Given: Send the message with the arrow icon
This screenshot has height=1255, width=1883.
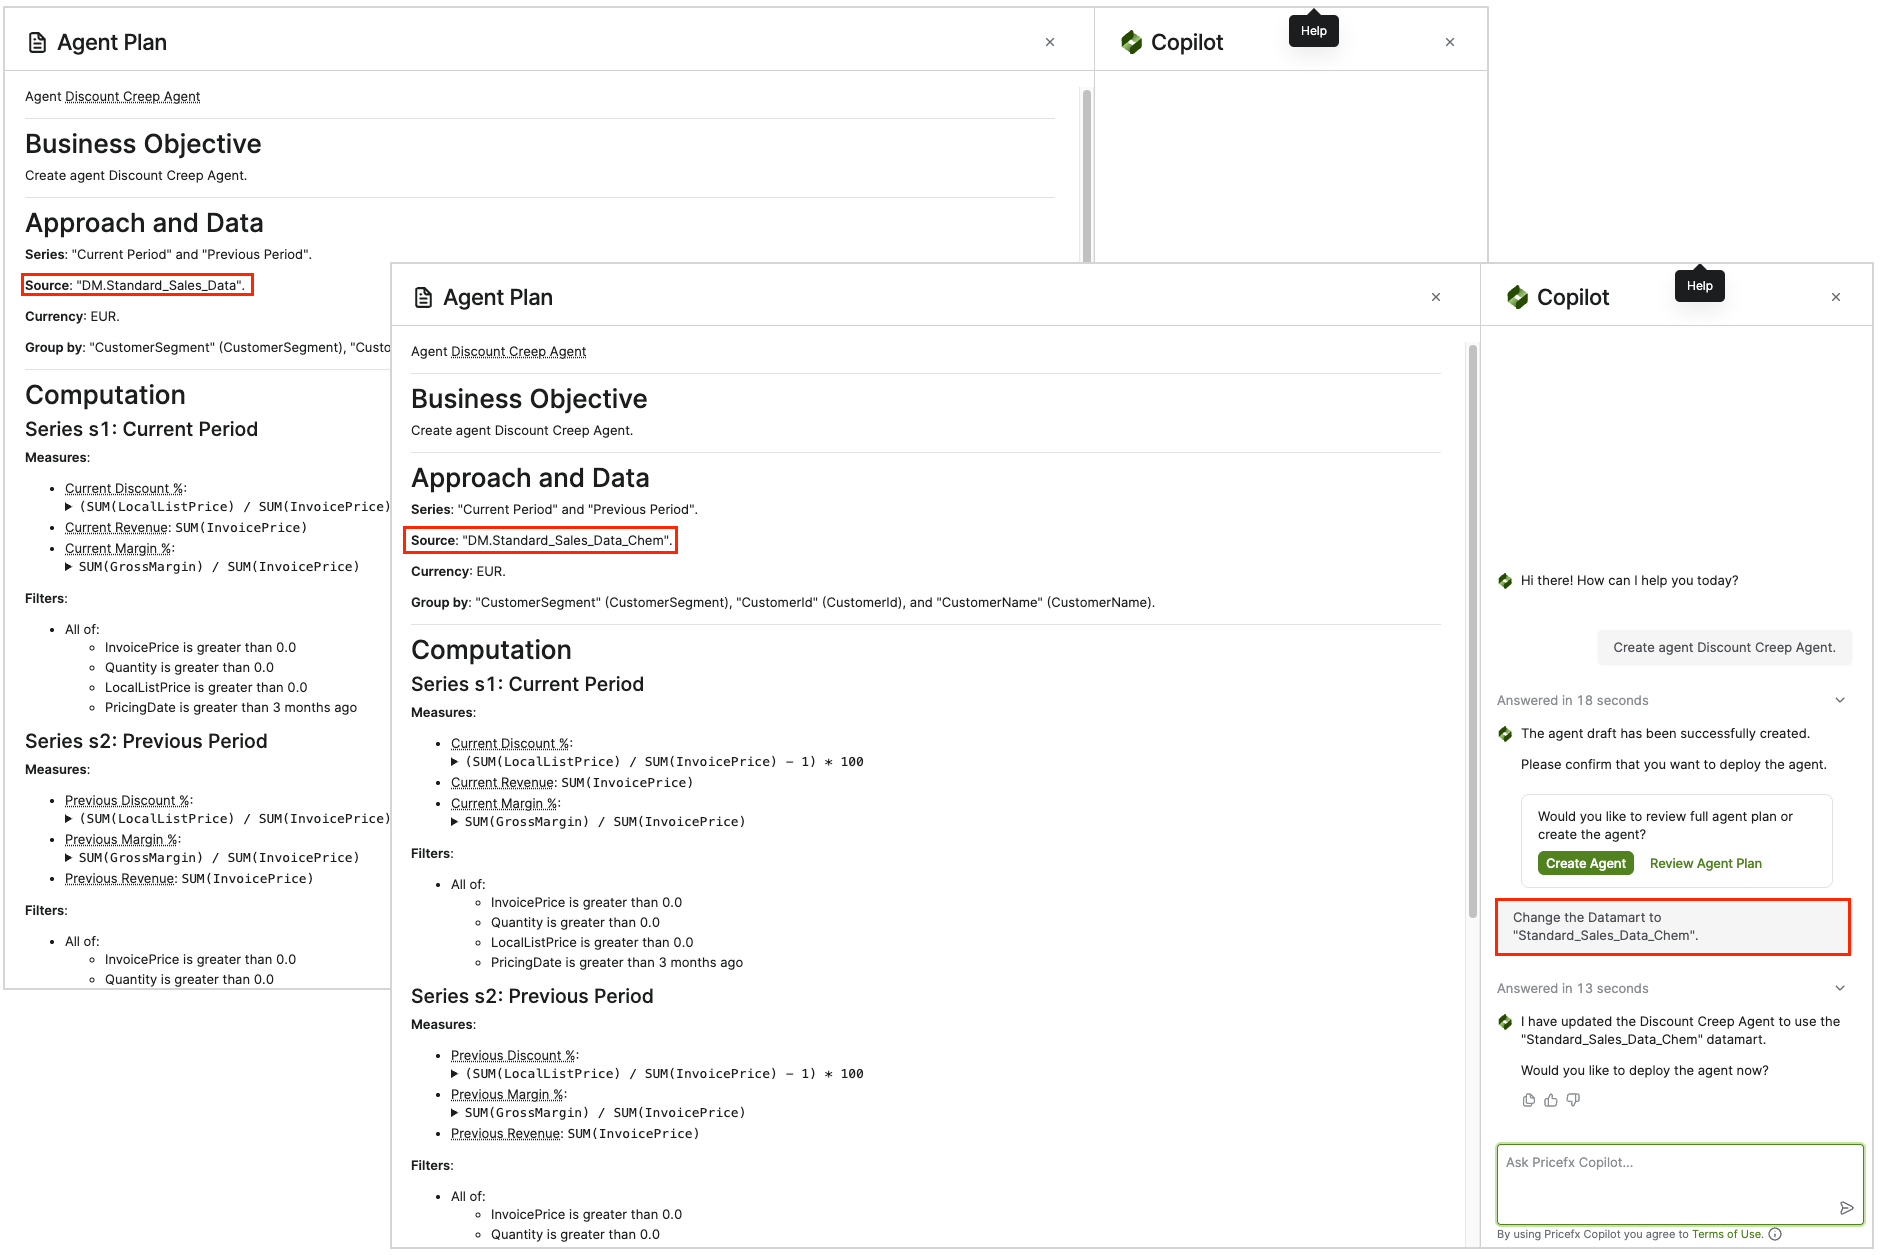Looking at the screenshot, I should coord(1846,1208).
